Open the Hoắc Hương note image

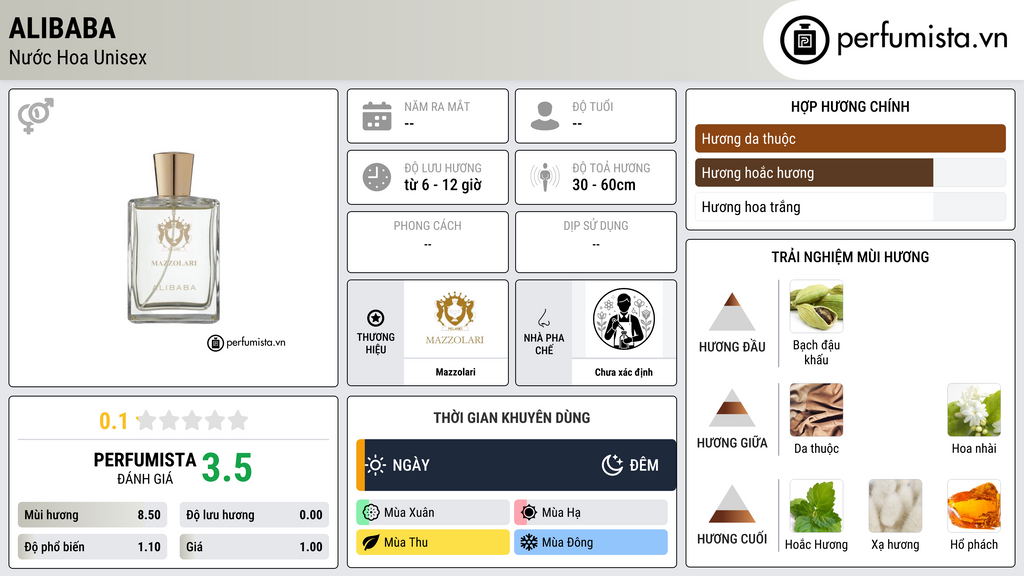(816, 505)
